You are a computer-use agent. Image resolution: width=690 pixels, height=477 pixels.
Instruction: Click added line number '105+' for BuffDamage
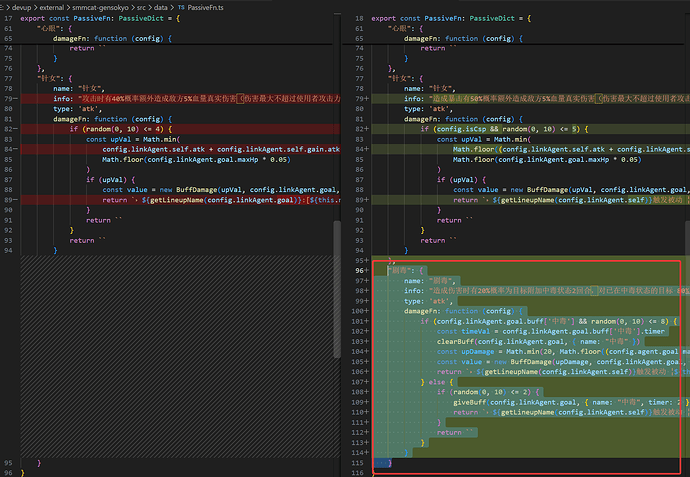(x=360, y=362)
